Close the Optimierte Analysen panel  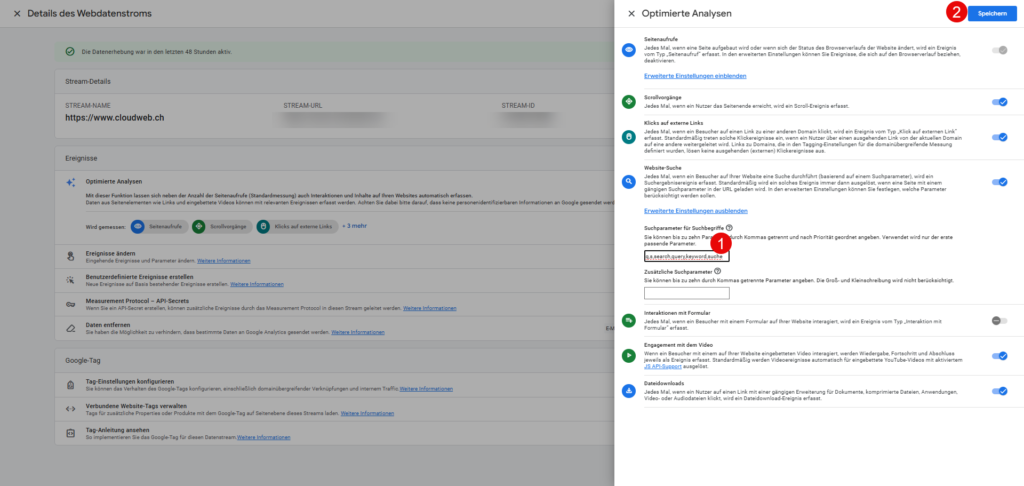click(x=631, y=13)
